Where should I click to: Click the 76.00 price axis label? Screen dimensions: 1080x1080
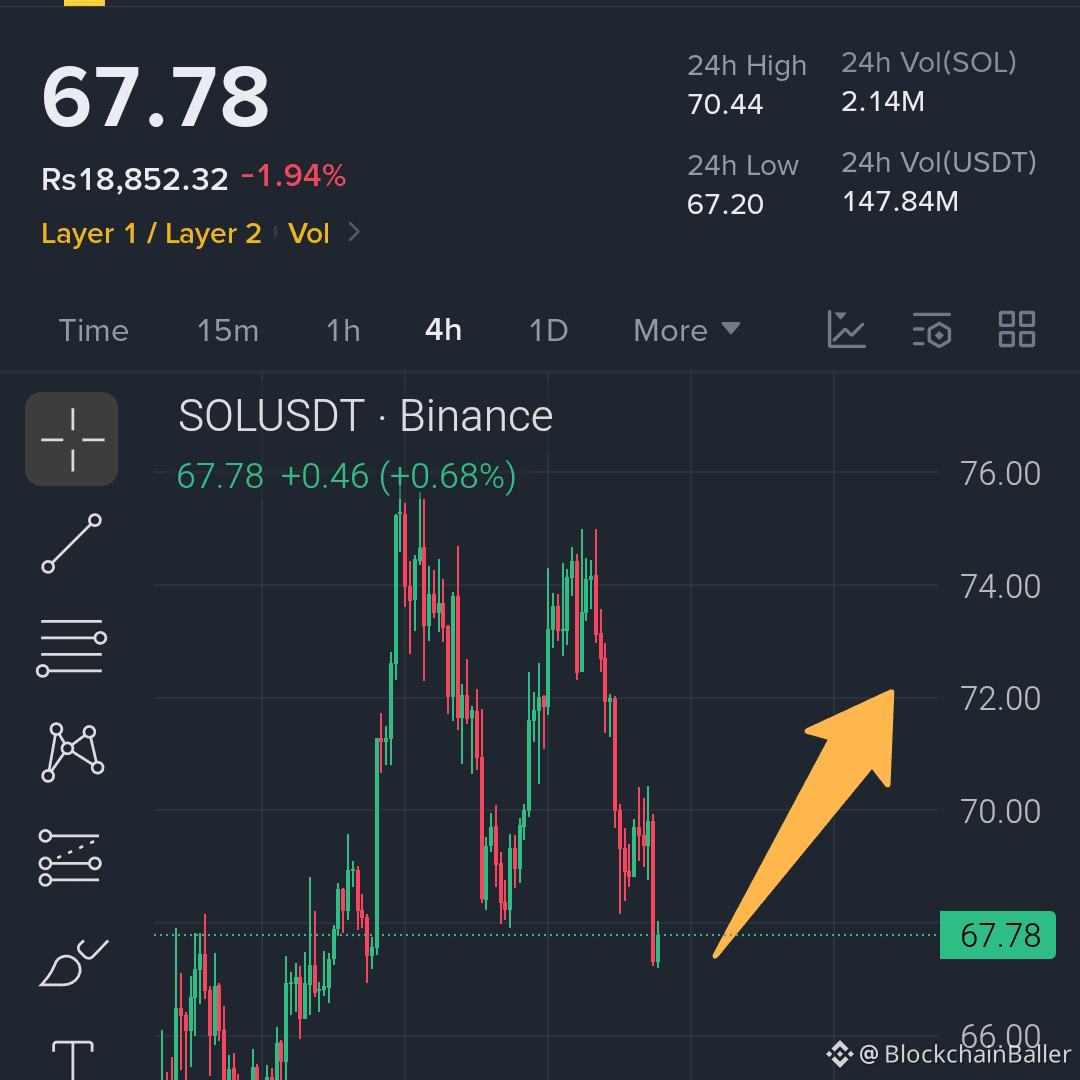1000,474
